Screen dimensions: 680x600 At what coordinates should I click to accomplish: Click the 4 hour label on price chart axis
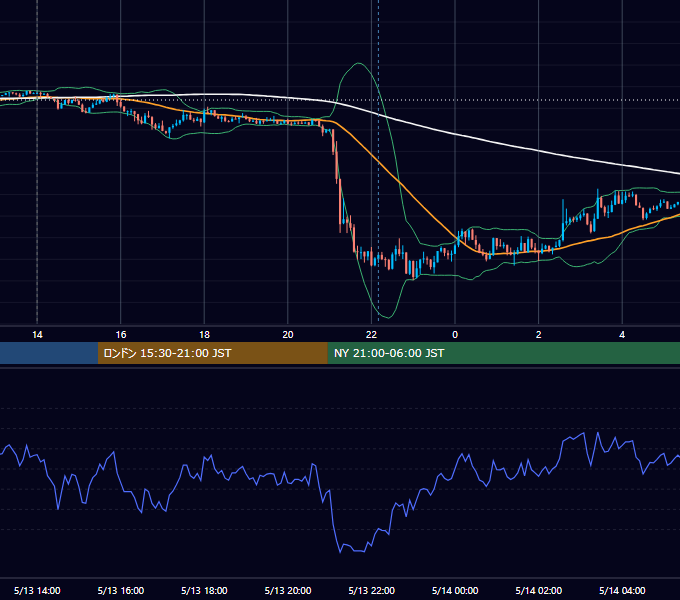(622, 335)
